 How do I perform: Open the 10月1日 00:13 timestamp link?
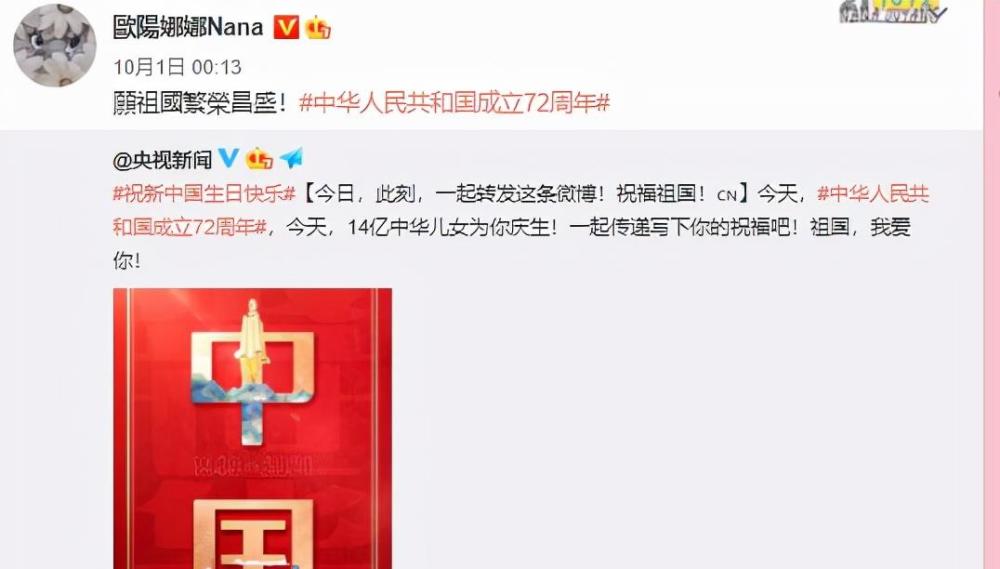[177, 67]
